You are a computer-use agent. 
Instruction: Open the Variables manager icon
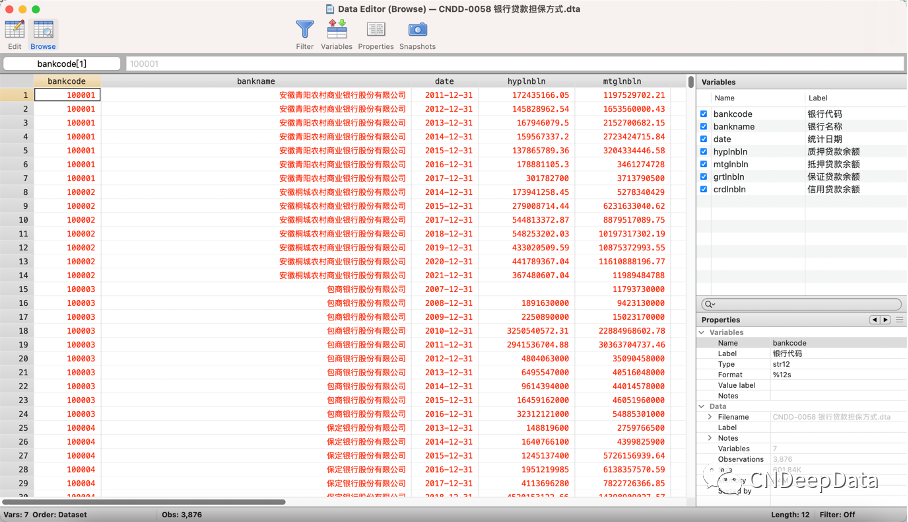click(336, 29)
